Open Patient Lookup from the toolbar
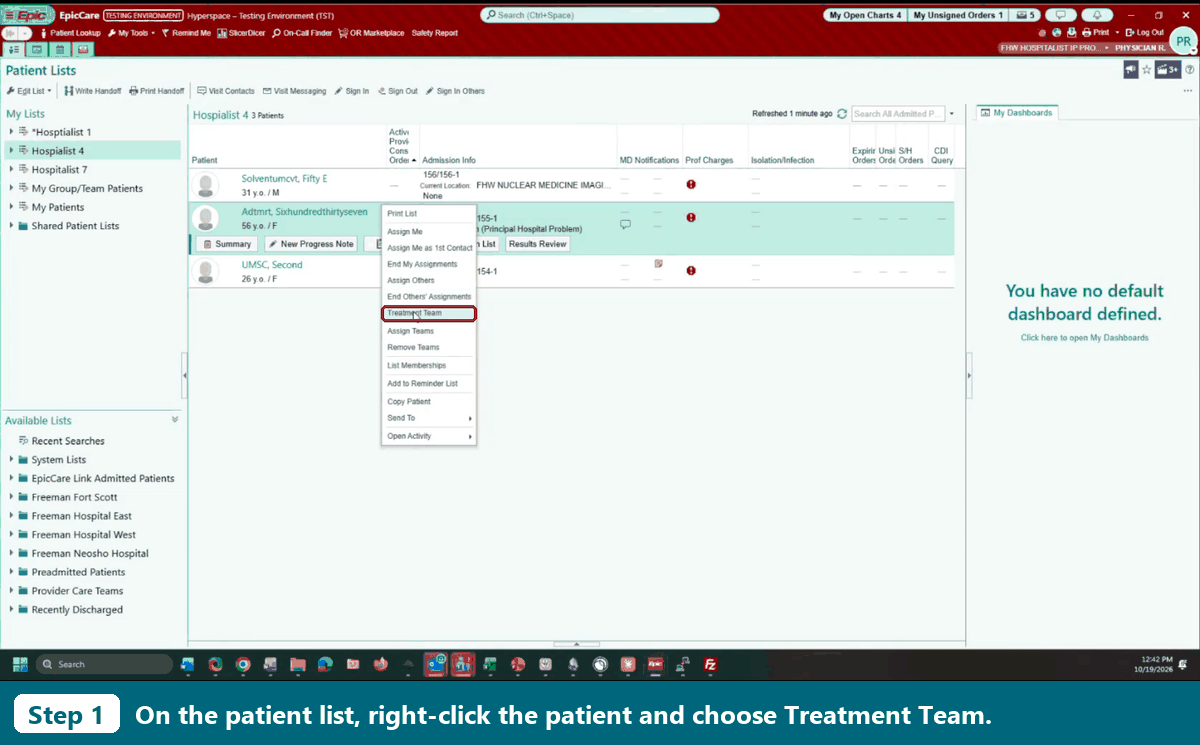This screenshot has height=745, width=1200. click(x=70, y=33)
